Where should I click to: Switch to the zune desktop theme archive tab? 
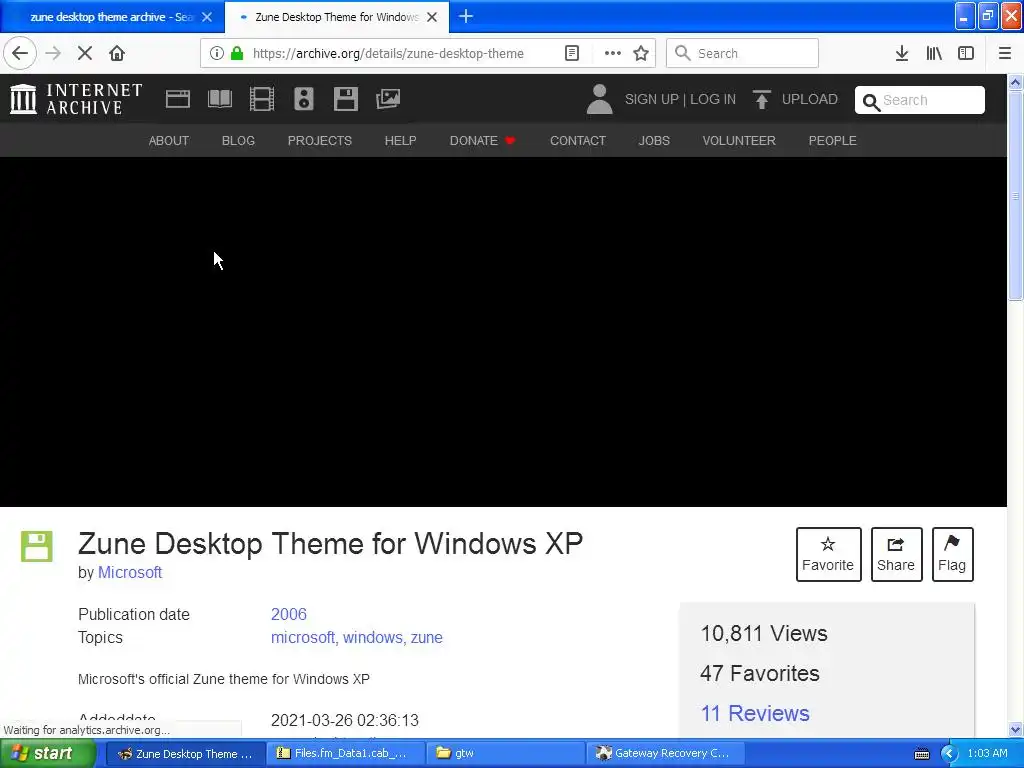tap(111, 17)
